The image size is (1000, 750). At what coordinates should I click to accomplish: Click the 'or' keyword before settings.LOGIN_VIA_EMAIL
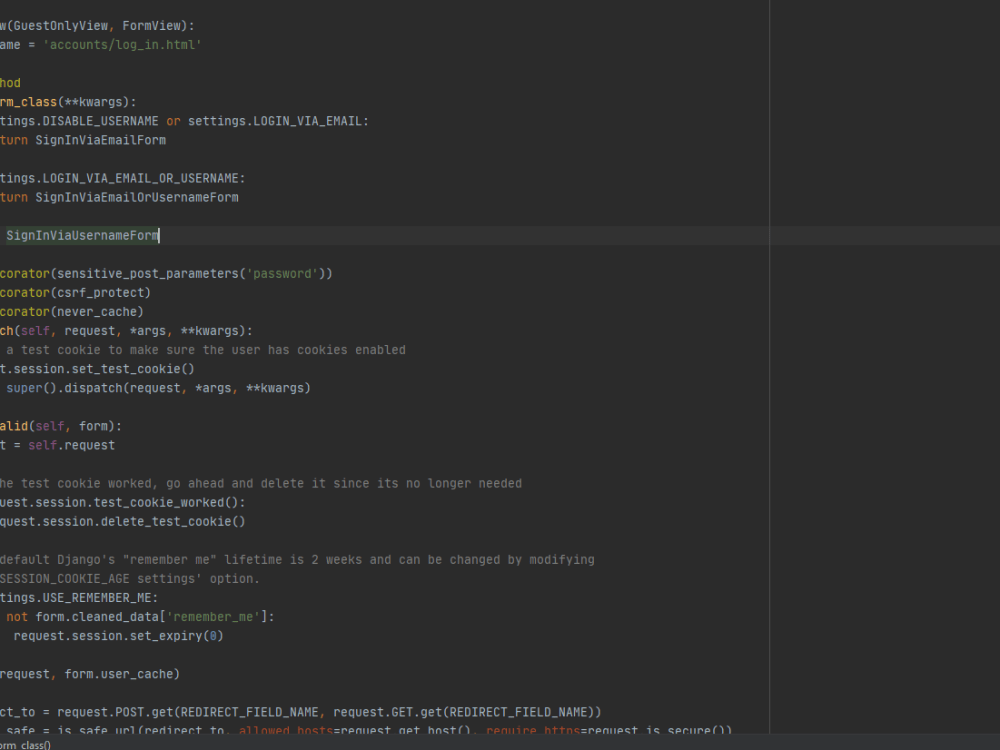(x=173, y=121)
